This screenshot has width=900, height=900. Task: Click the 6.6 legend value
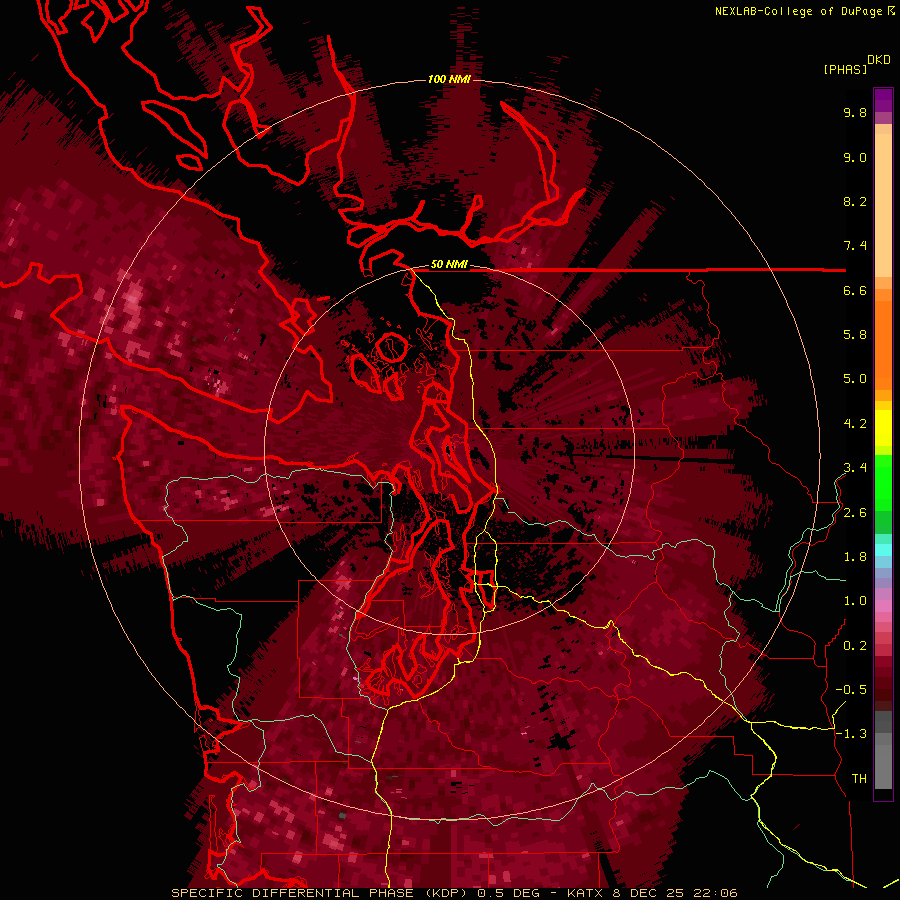[855, 290]
